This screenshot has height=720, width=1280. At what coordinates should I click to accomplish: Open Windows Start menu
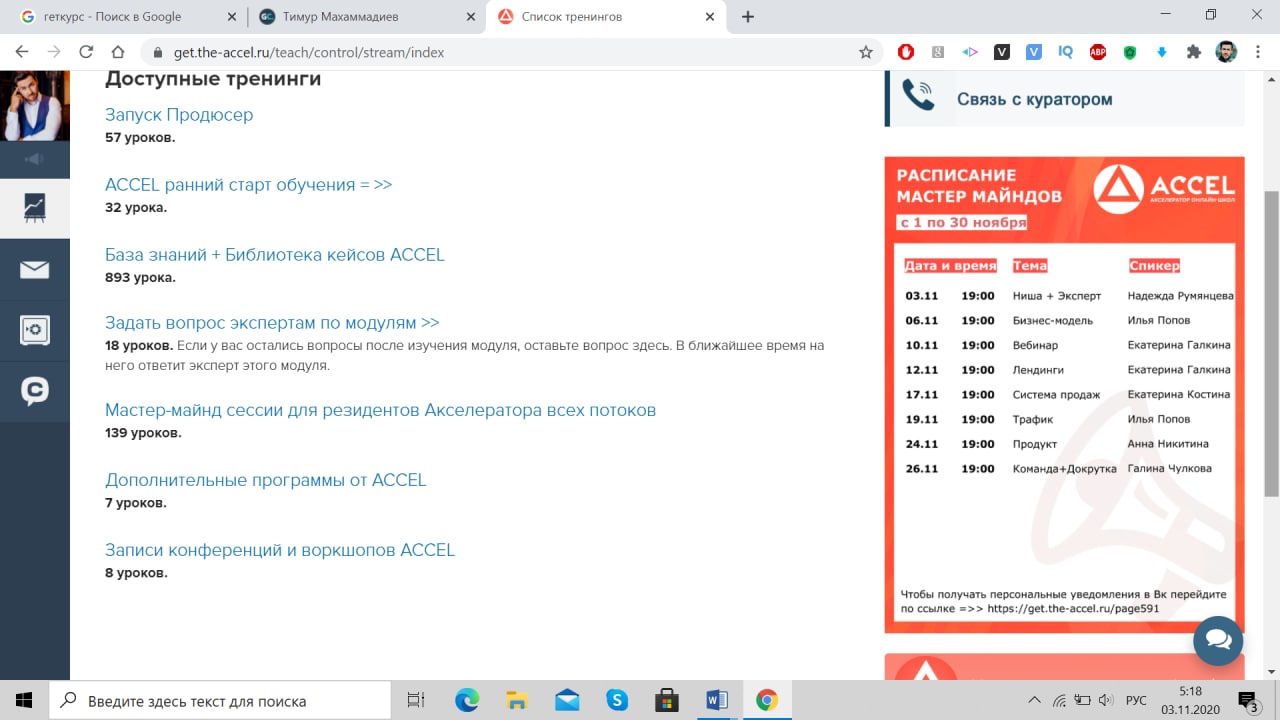coord(24,700)
